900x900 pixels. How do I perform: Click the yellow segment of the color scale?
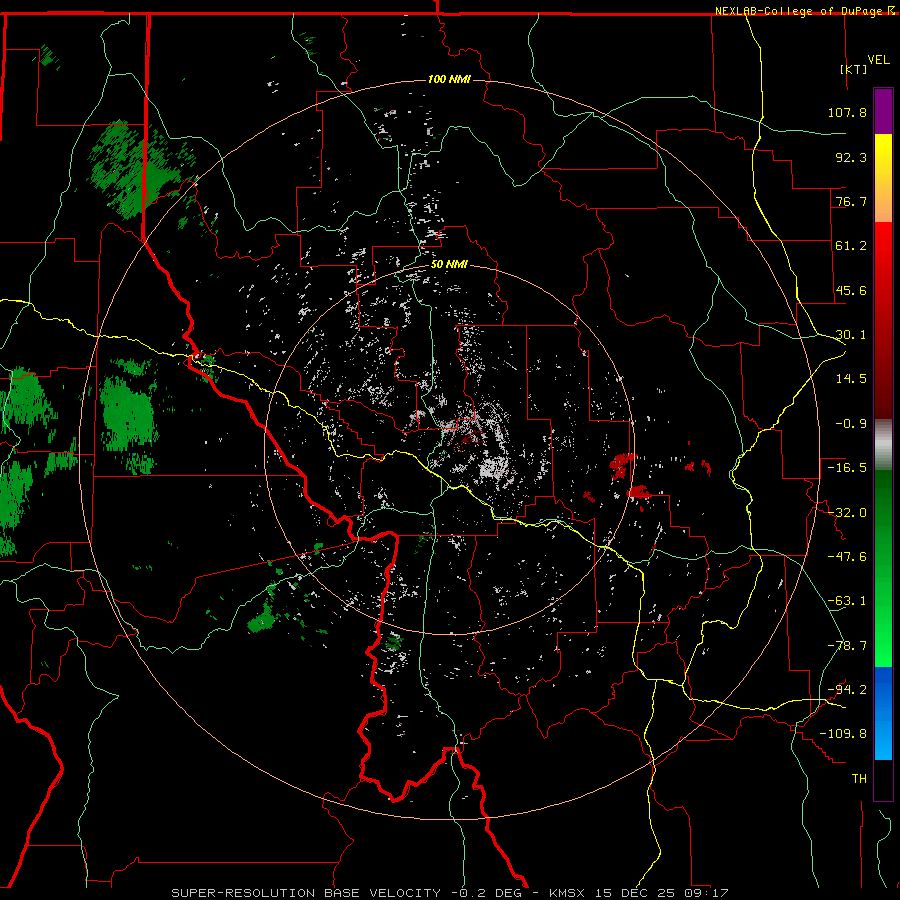click(x=883, y=178)
